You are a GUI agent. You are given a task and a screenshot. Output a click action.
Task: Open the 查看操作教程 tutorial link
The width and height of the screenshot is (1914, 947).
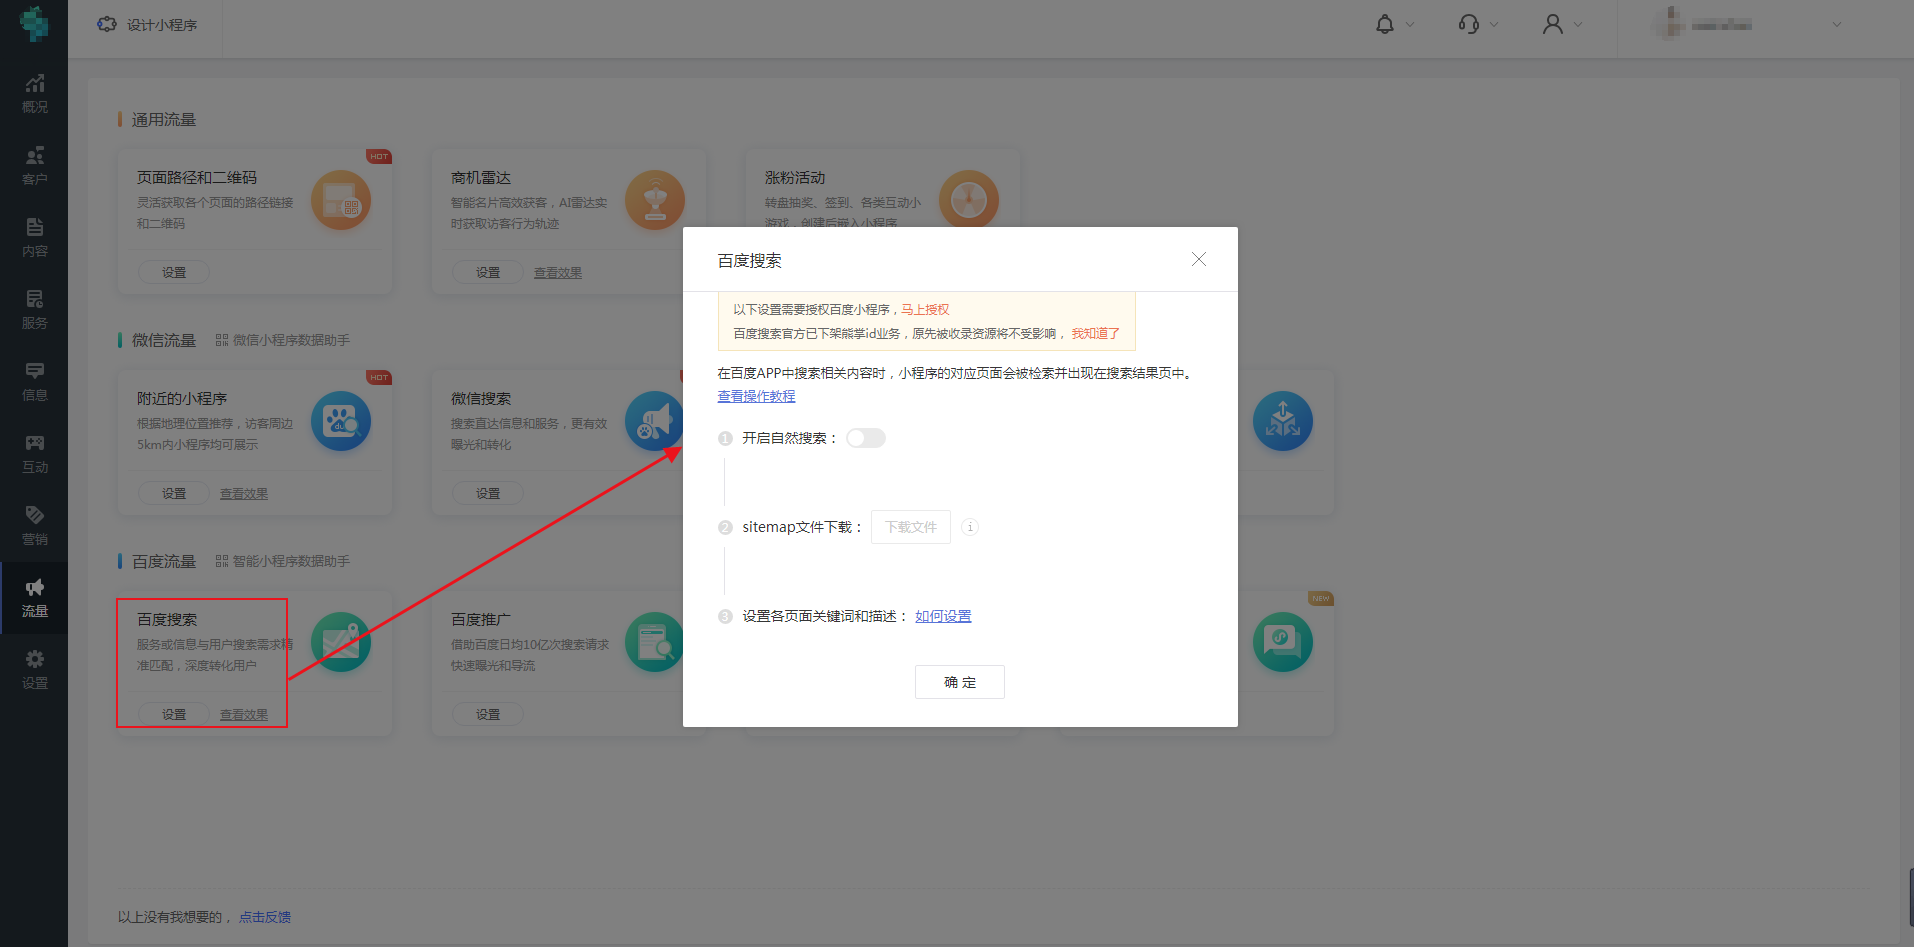pos(756,397)
